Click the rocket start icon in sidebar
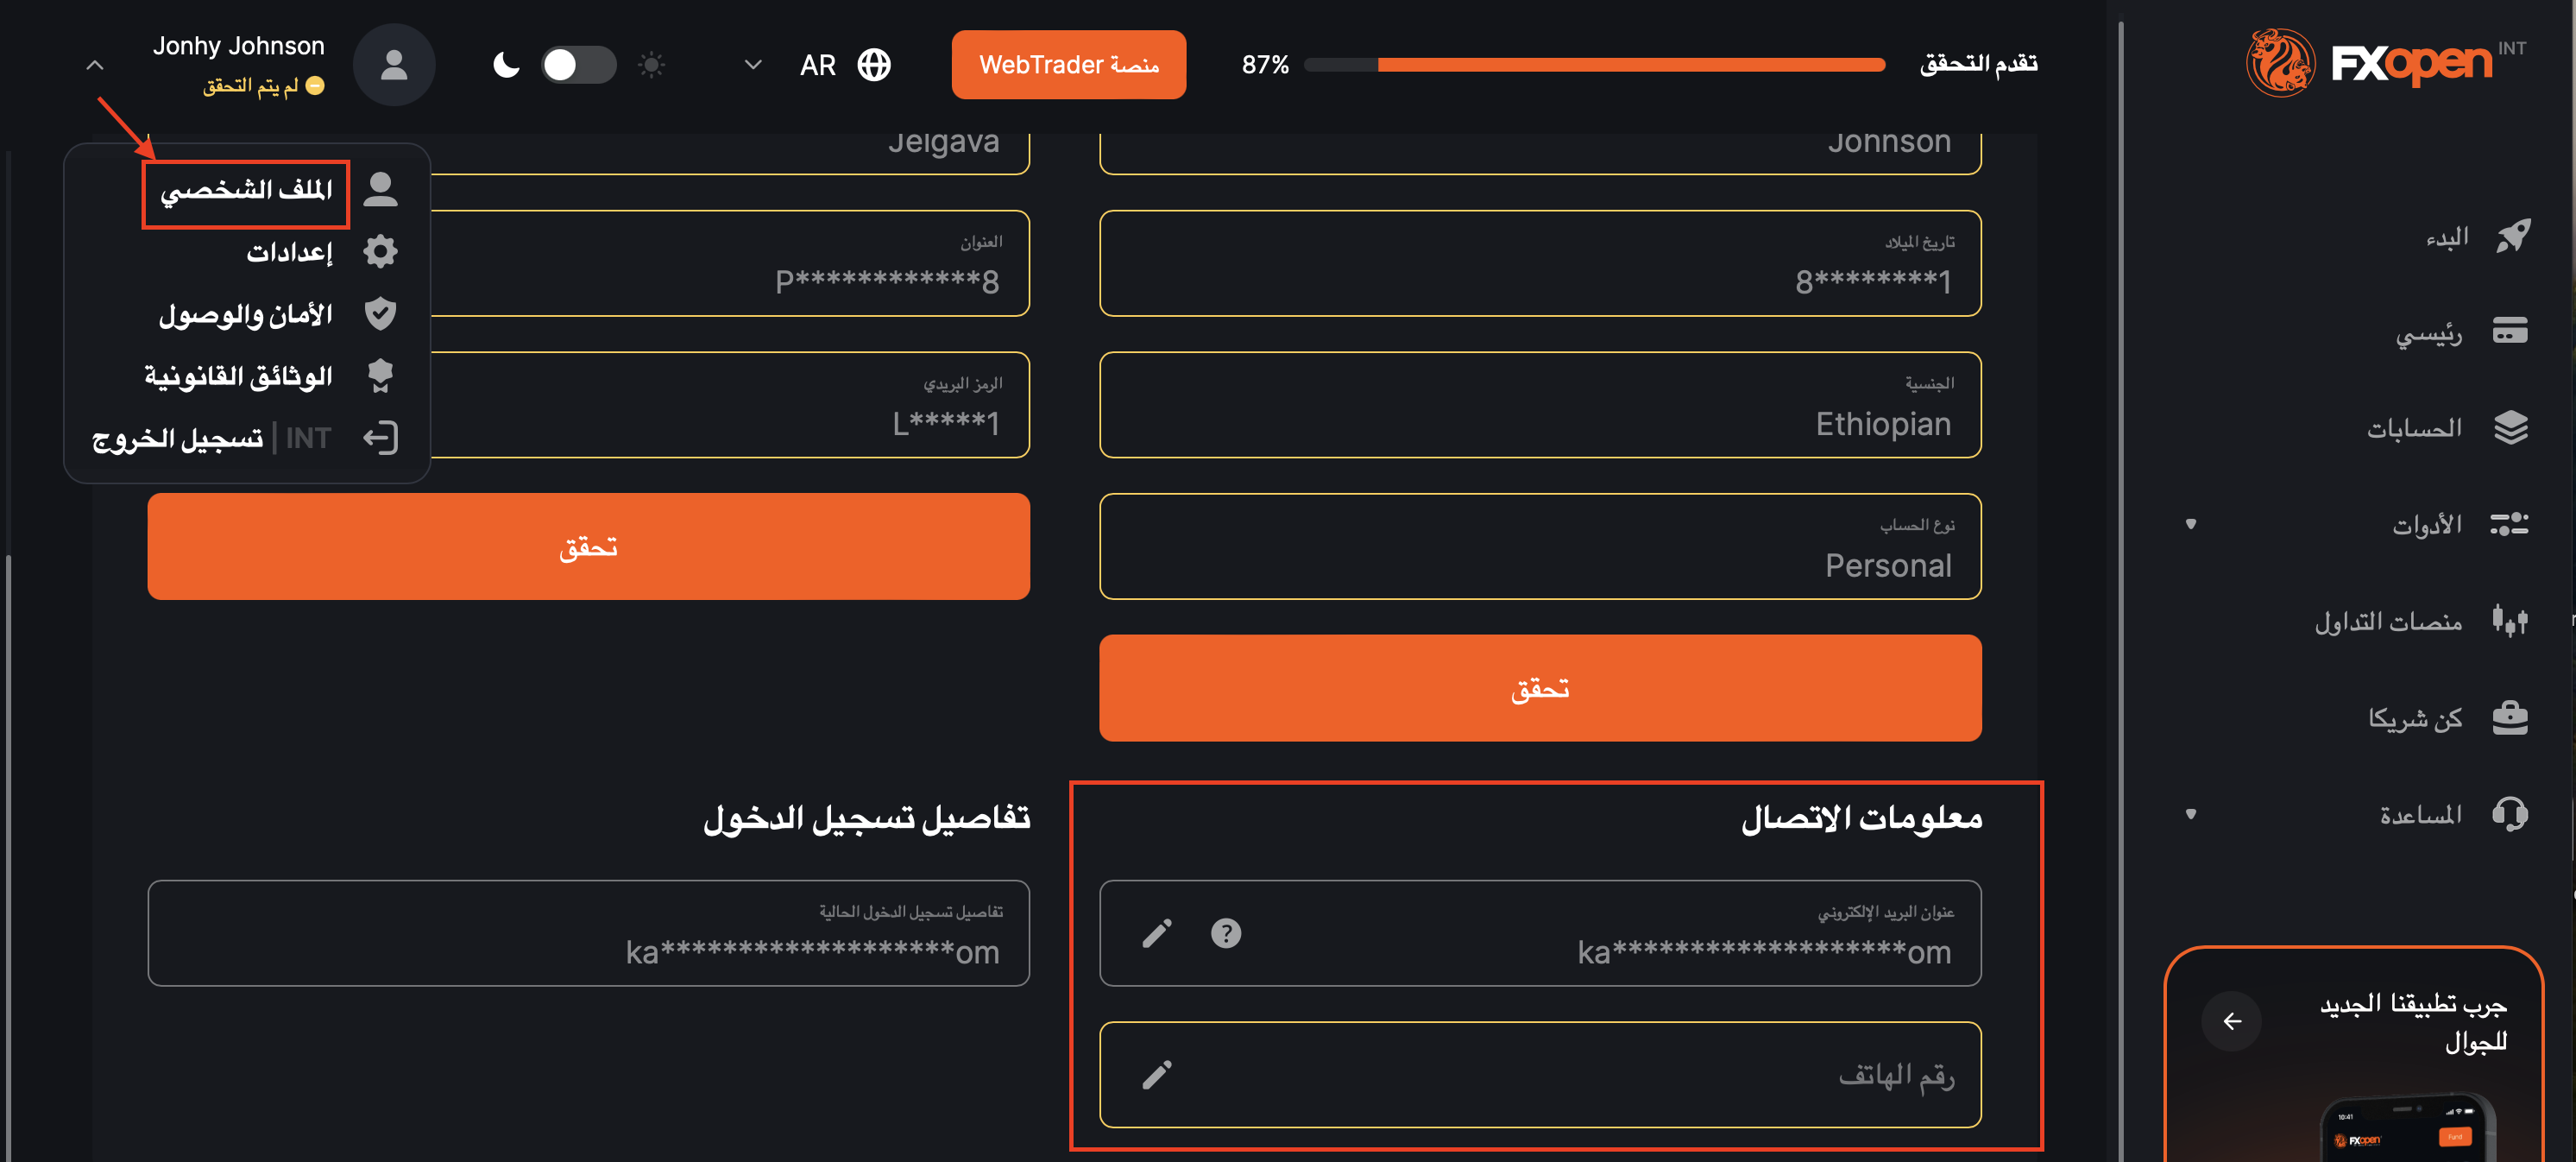This screenshot has width=2576, height=1162. click(x=2511, y=237)
